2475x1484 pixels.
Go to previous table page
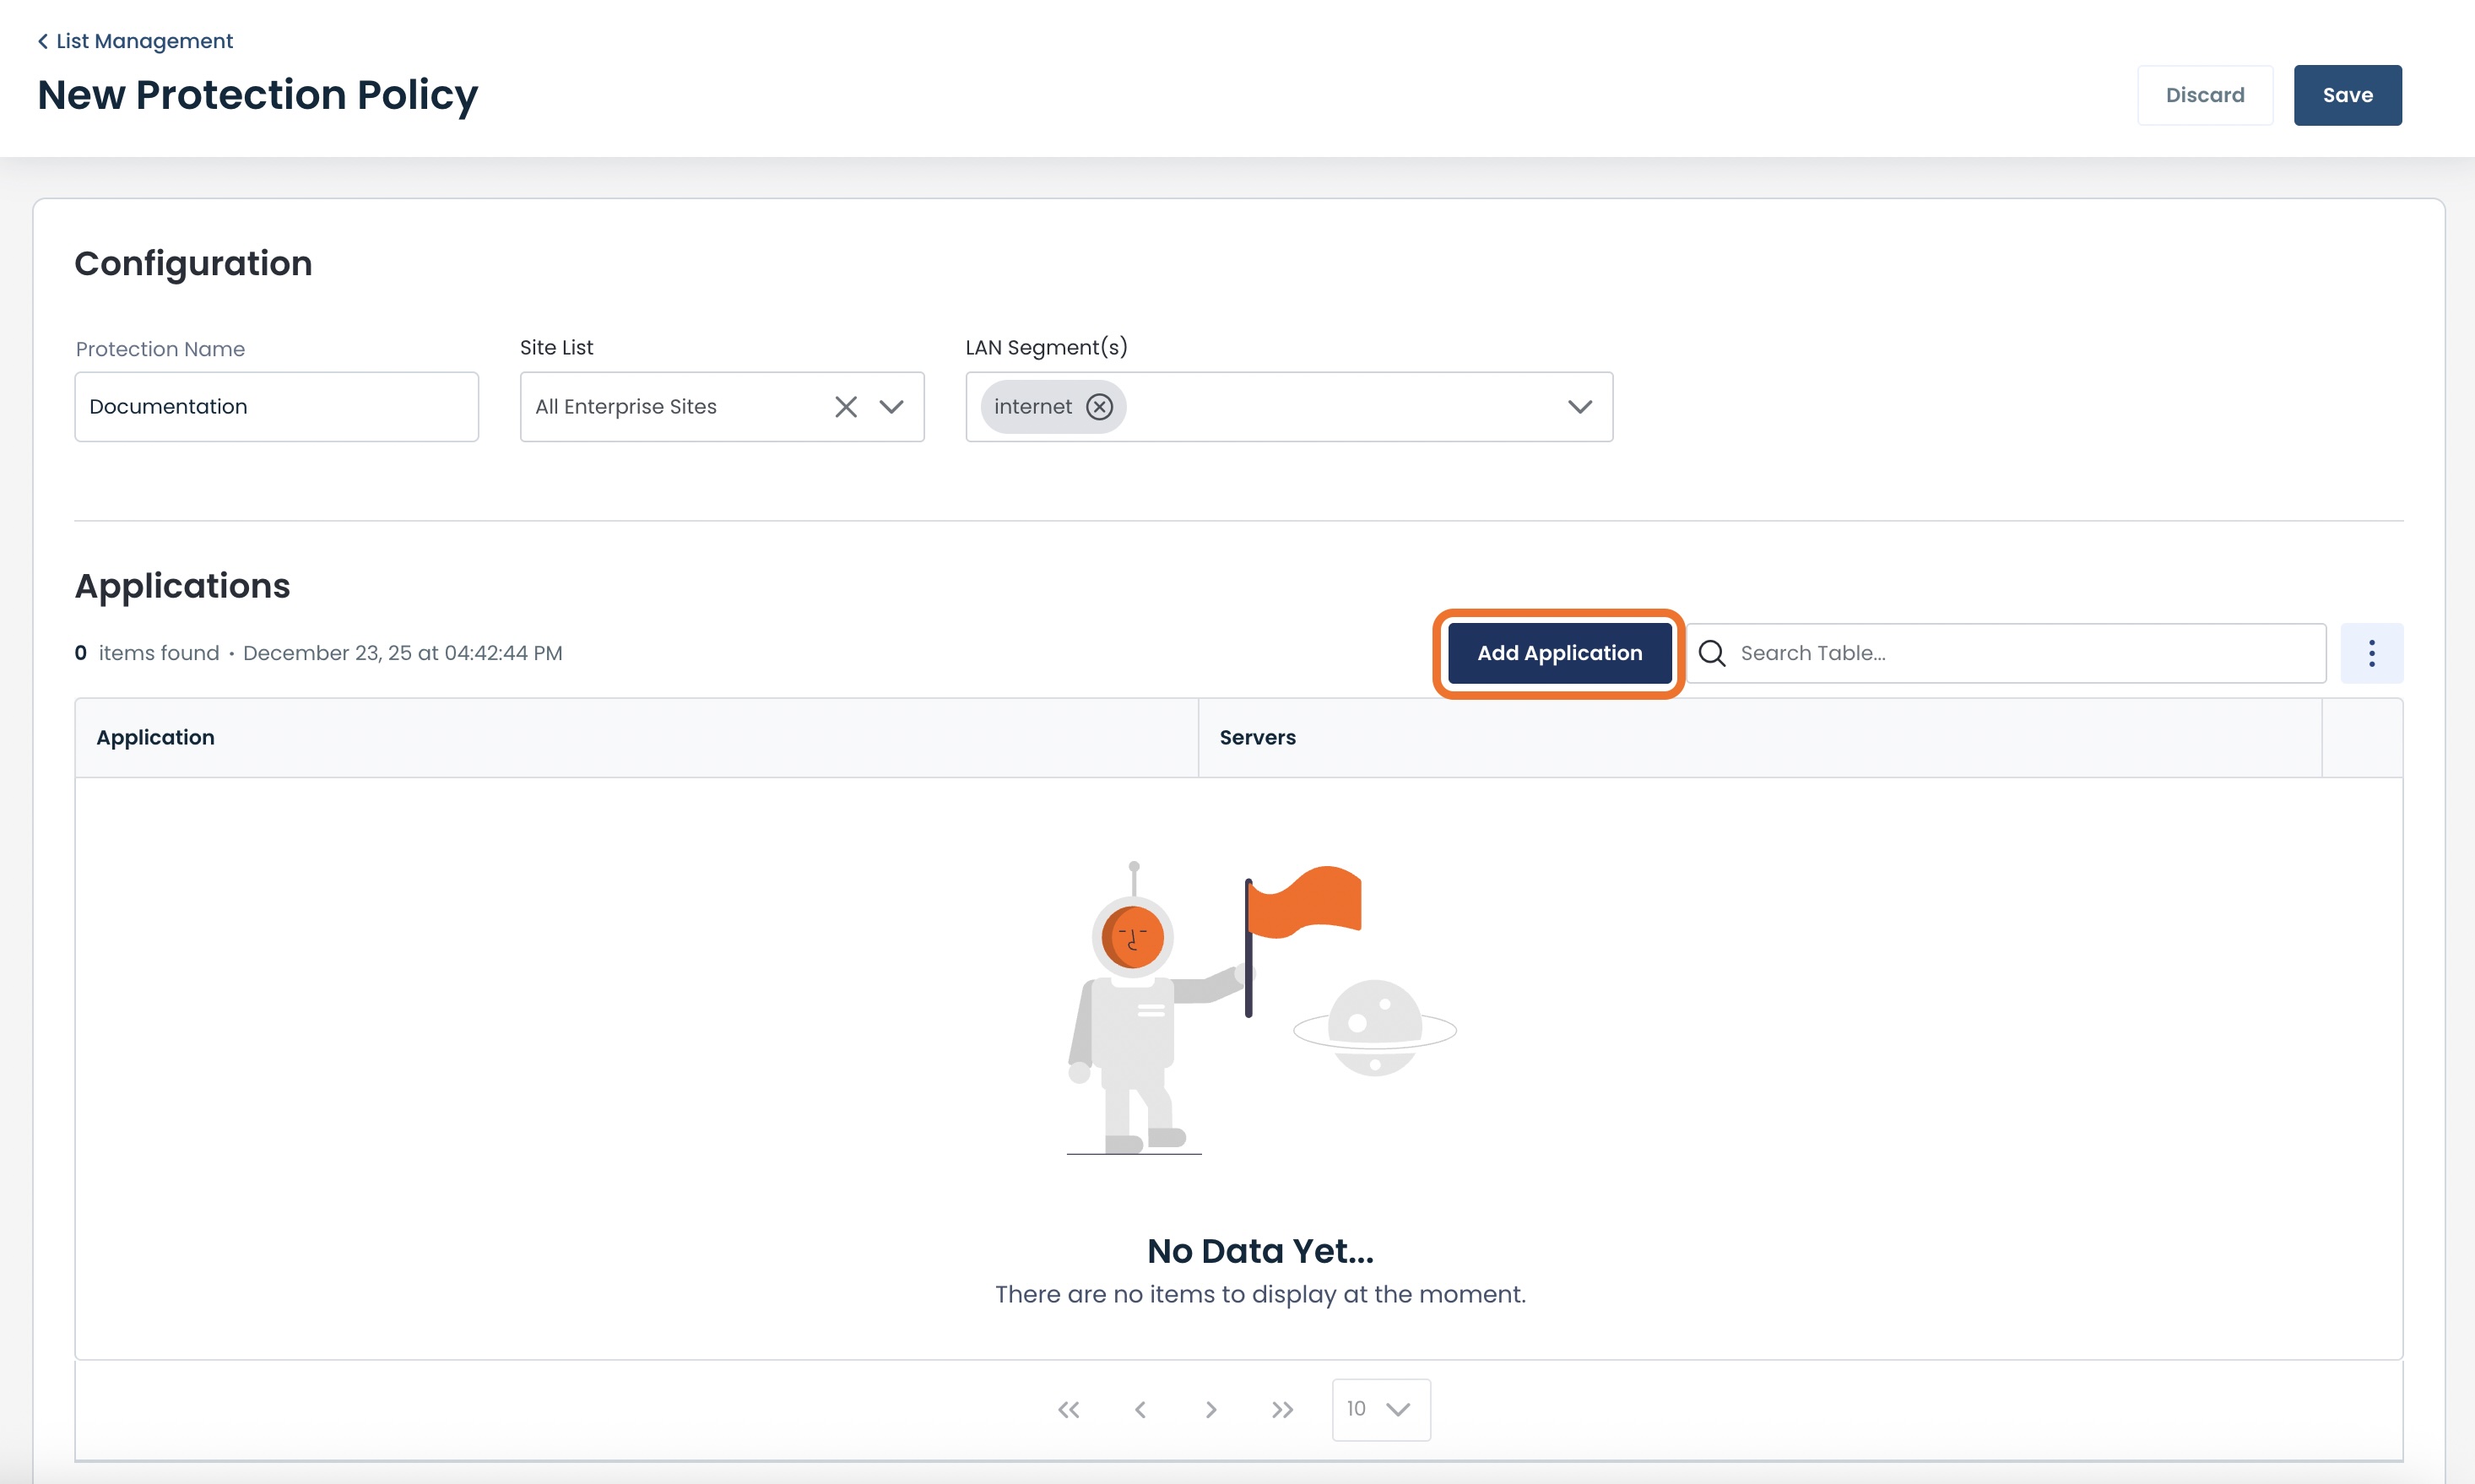click(x=1140, y=1410)
